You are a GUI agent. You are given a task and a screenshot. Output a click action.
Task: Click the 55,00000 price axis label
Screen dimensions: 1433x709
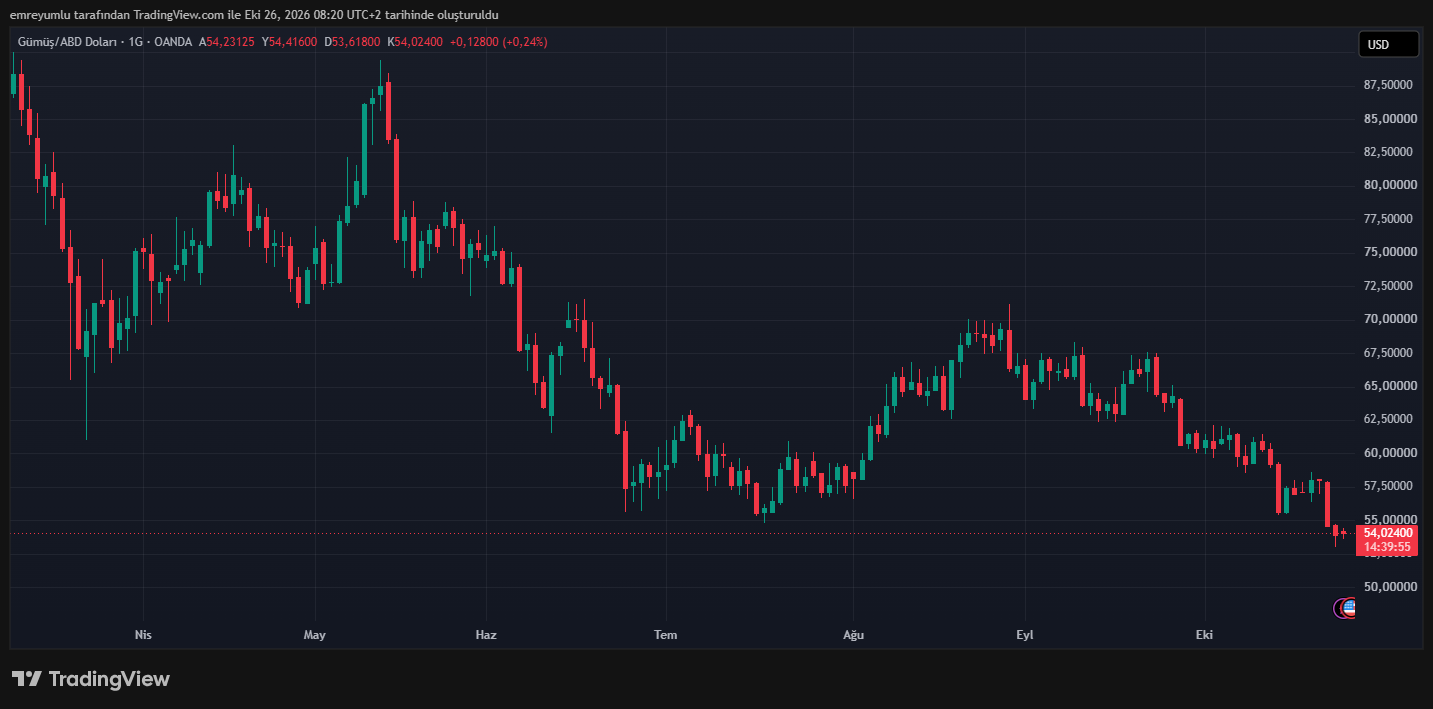tap(1391, 520)
